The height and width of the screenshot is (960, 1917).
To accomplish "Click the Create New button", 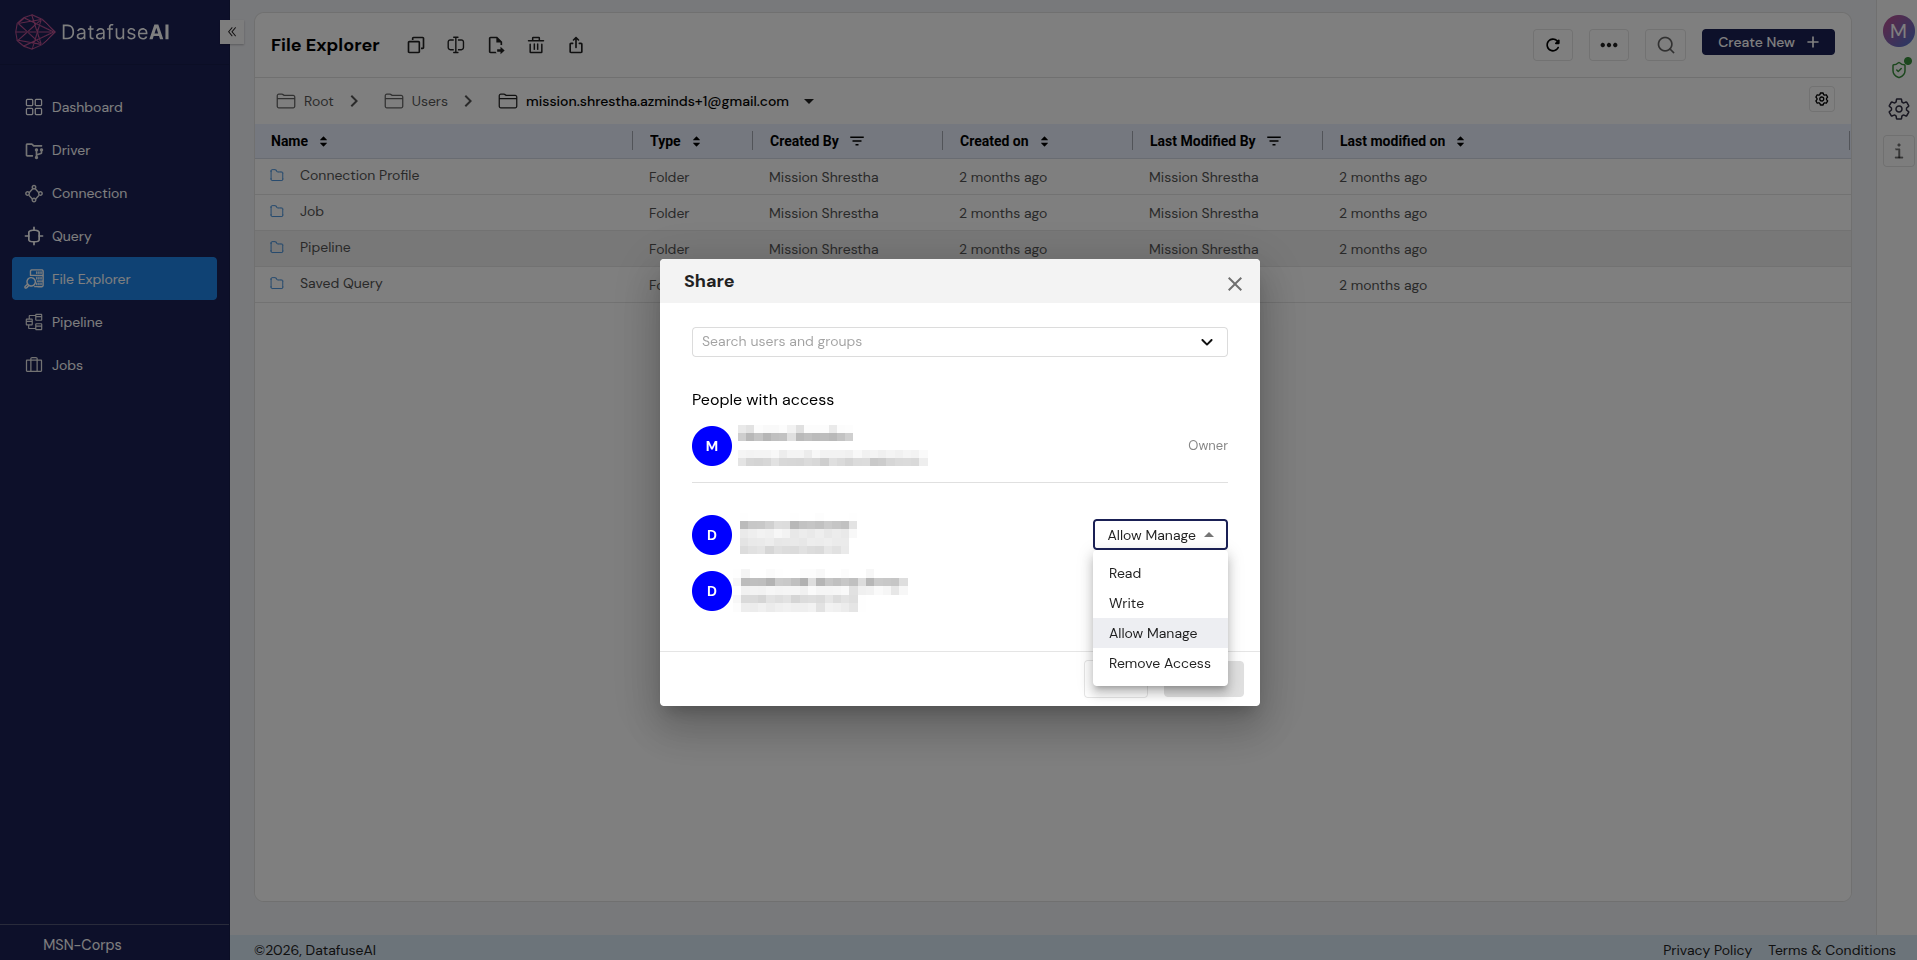I will click(x=1768, y=42).
